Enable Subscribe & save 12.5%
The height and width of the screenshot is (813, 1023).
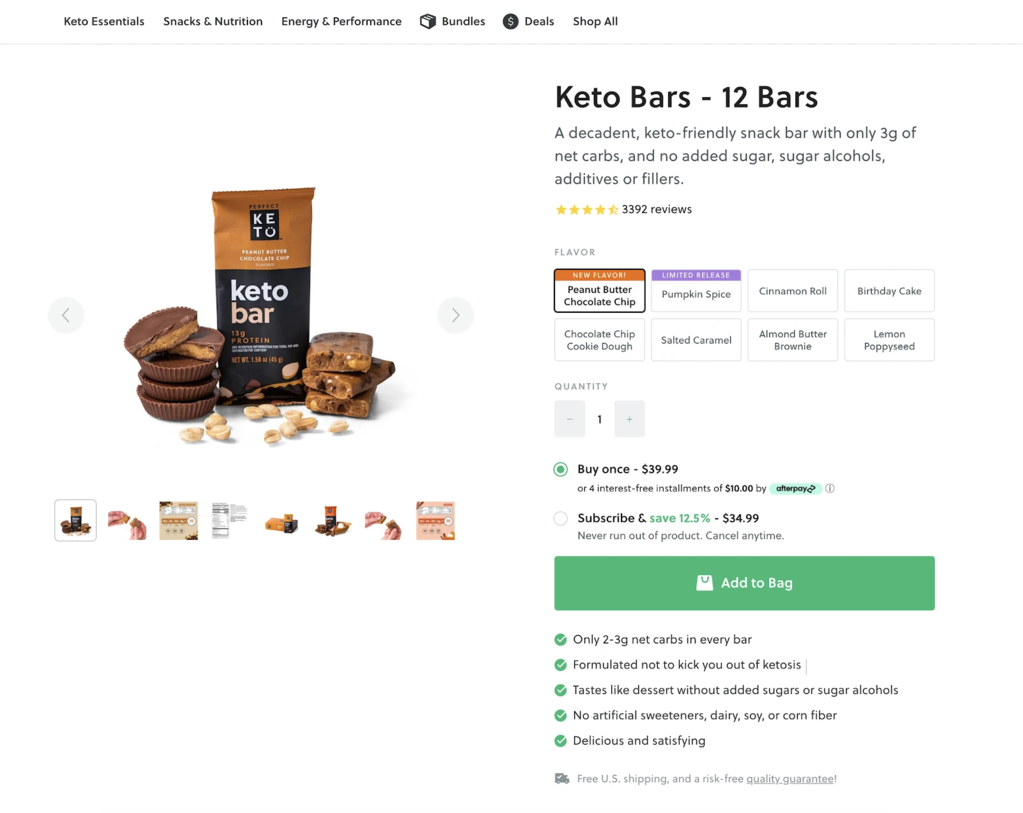click(561, 519)
